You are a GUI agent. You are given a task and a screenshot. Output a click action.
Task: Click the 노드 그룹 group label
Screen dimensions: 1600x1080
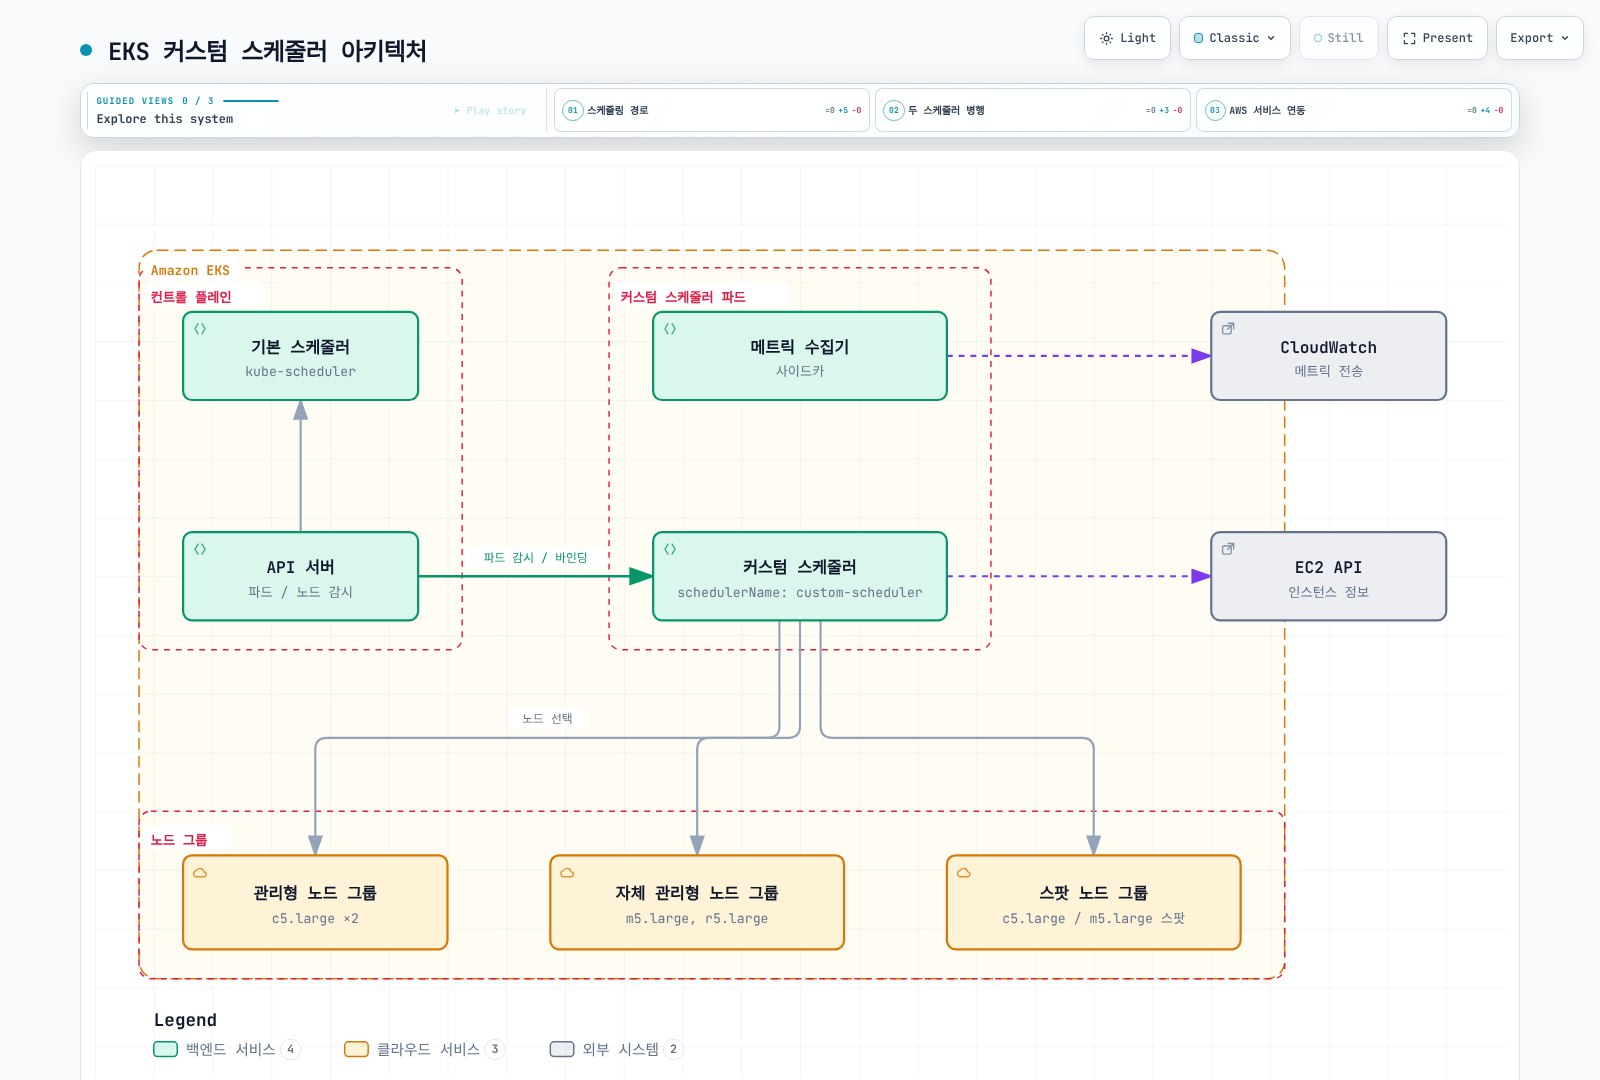click(x=179, y=840)
